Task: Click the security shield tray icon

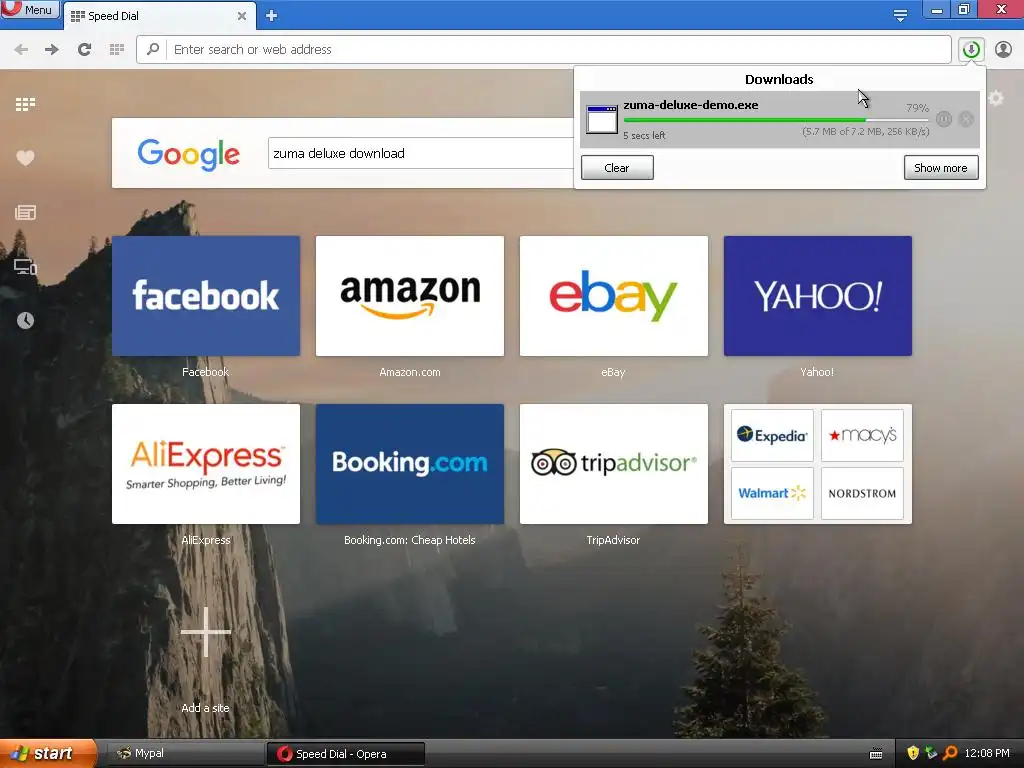Action: 913,753
